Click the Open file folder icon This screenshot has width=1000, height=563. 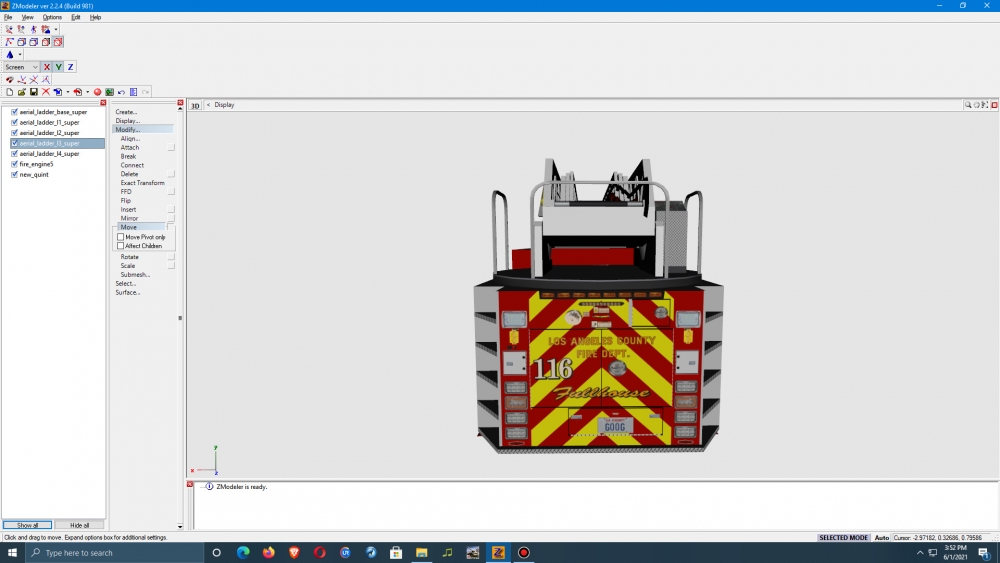(x=22, y=92)
